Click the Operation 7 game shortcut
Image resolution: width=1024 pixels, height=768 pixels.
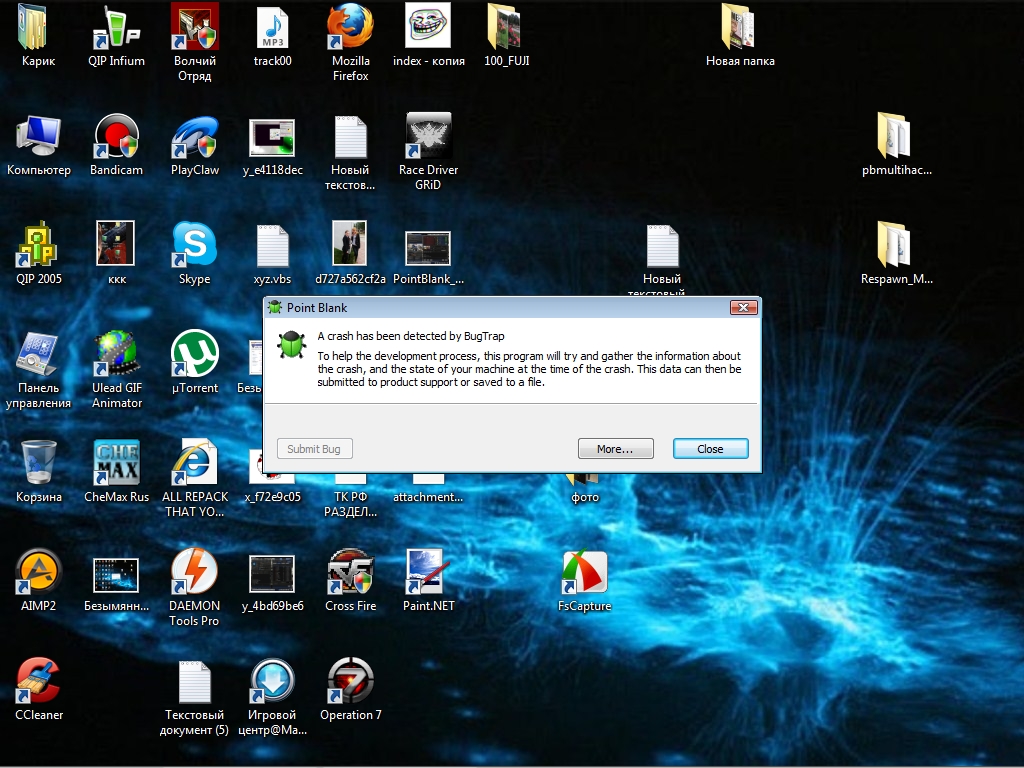coord(351,681)
